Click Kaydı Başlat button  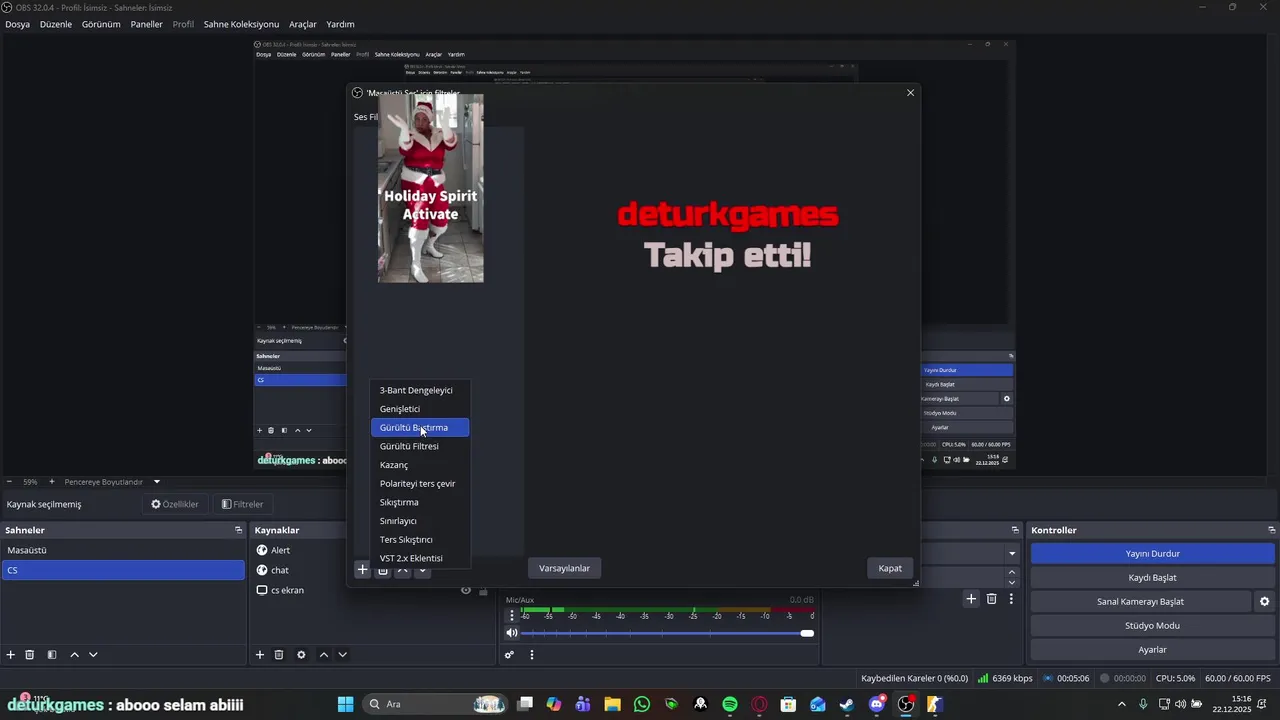tap(1152, 577)
